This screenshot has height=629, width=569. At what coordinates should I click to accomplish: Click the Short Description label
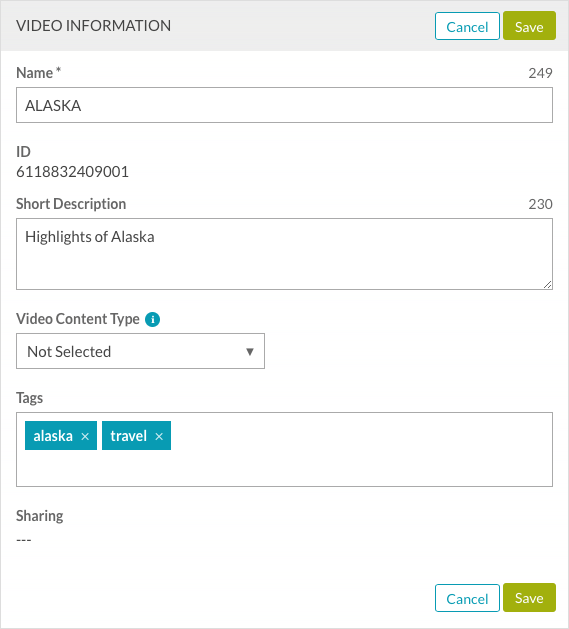[x=71, y=204]
